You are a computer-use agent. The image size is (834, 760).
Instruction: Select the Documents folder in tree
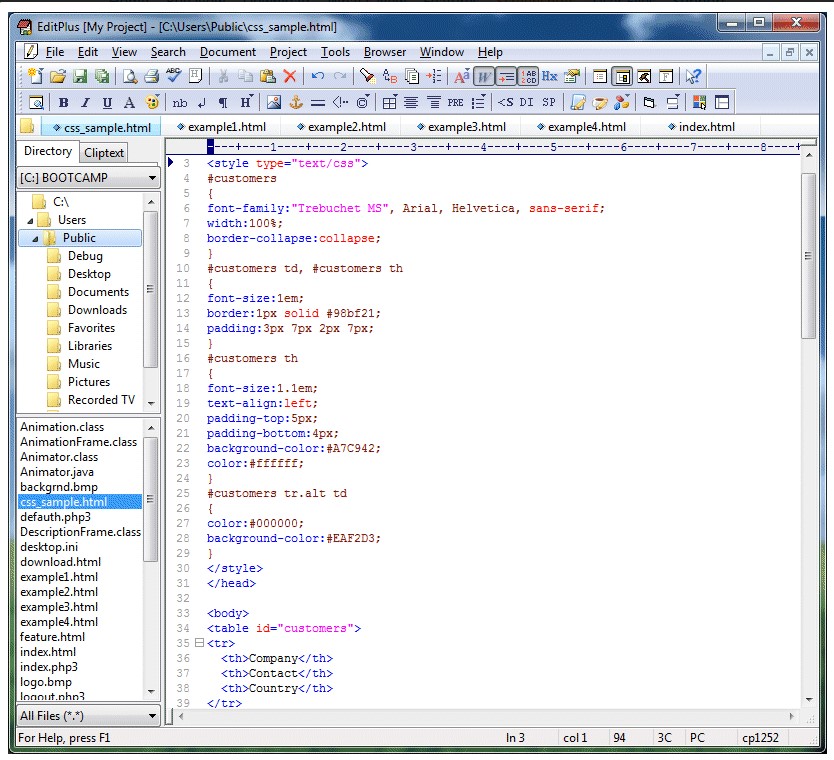click(x=98, y=292)
